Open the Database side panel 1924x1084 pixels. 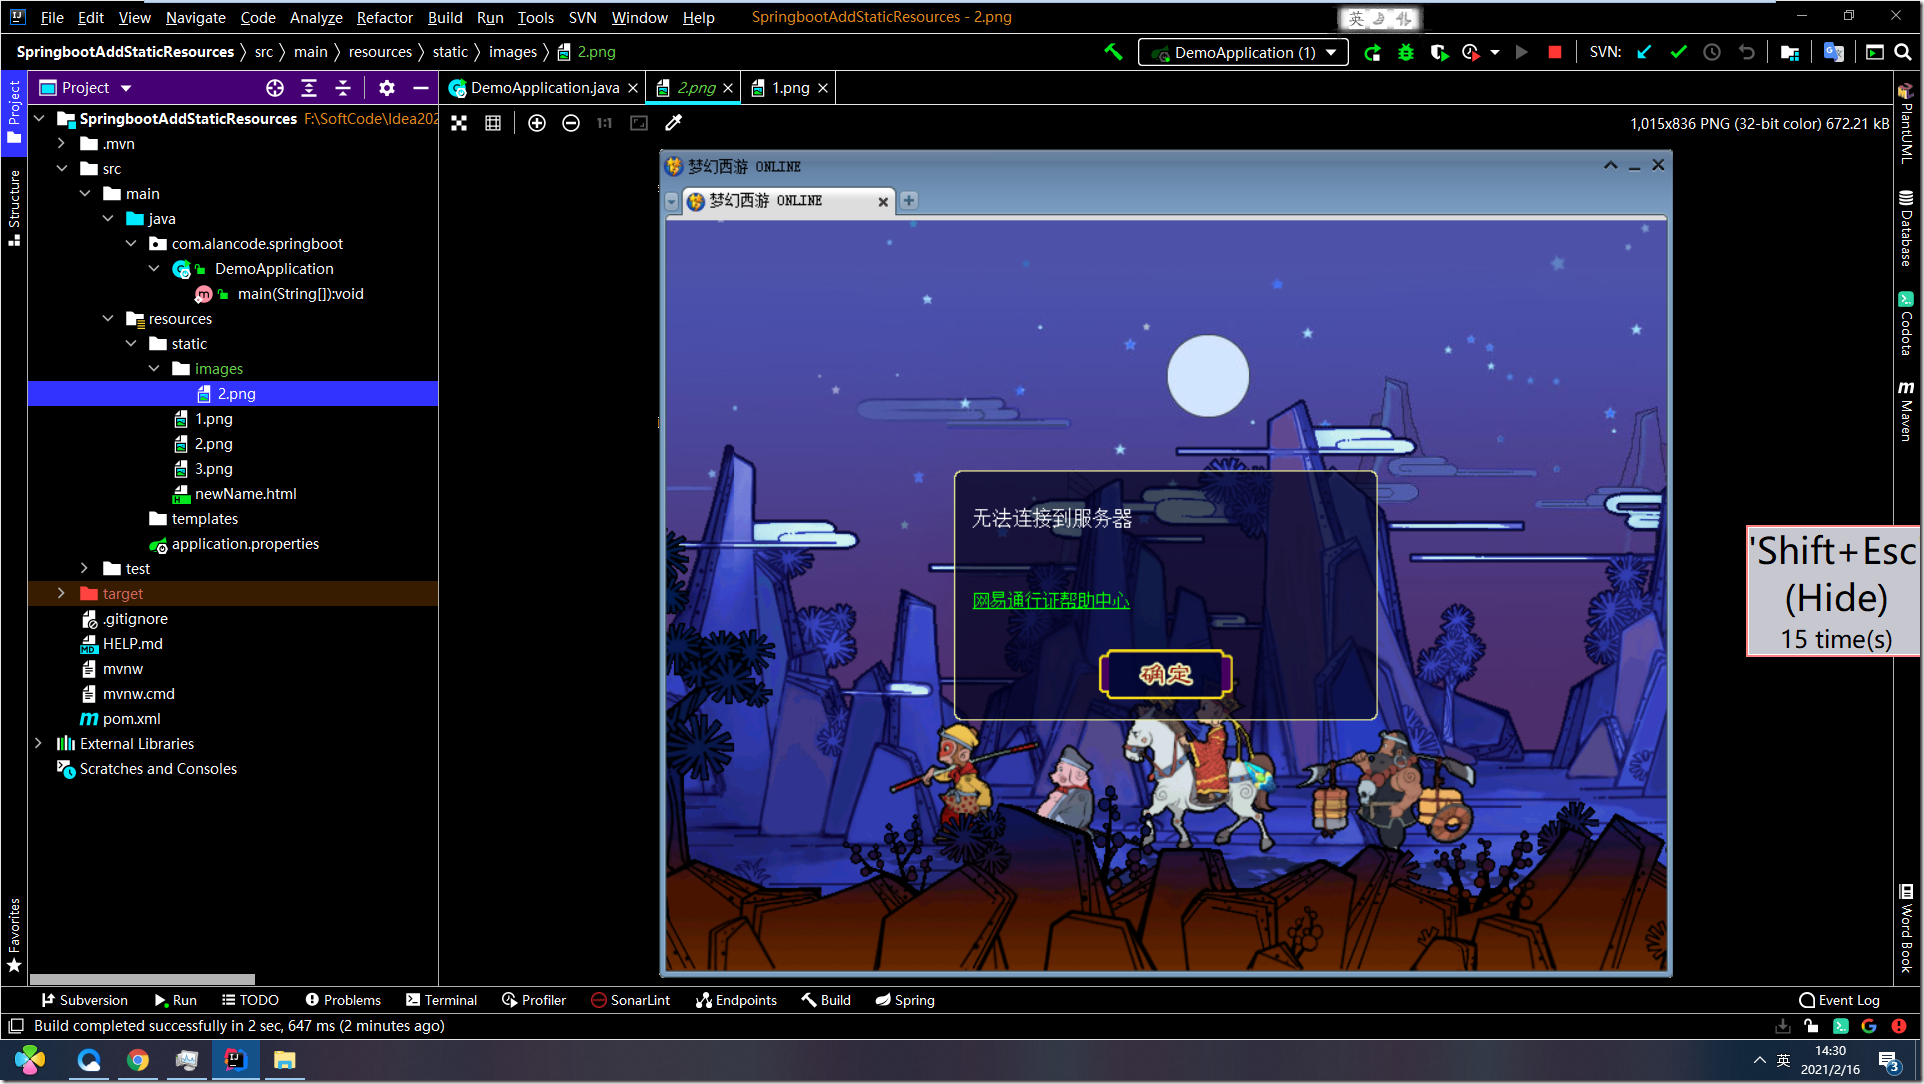1906,228
